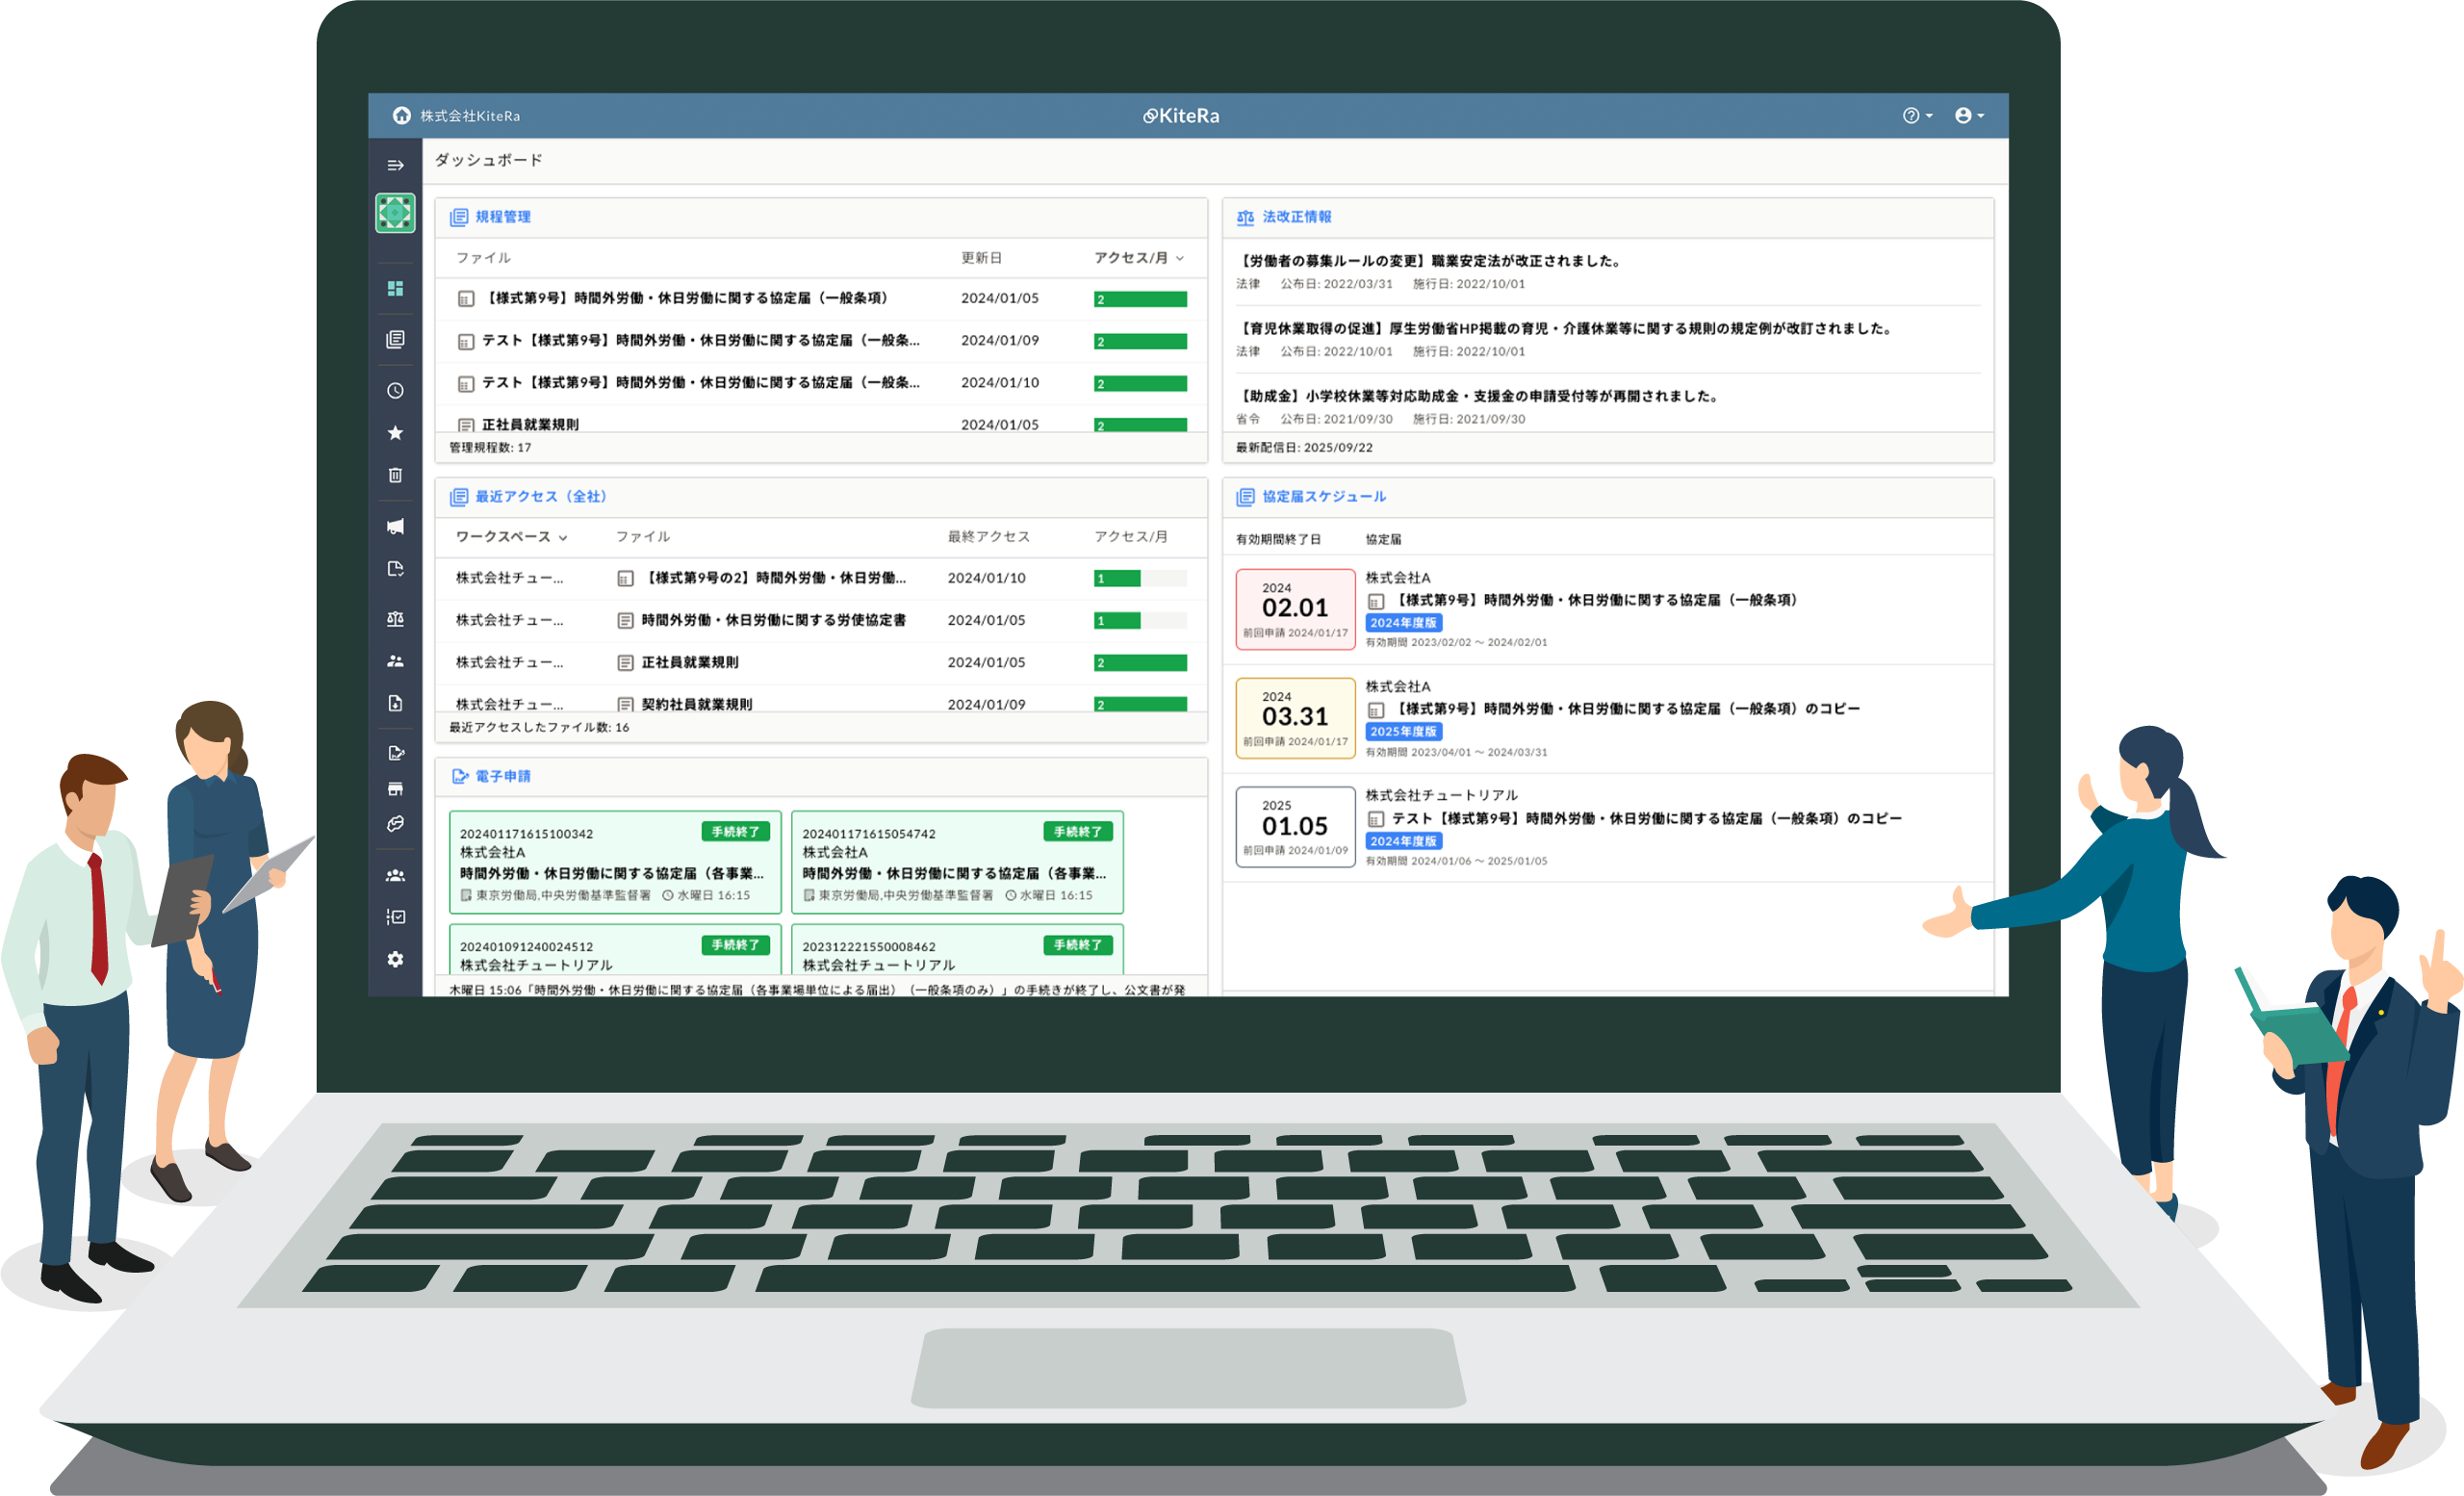Viewport: 2464px width, 1496px height.
Task: Open e-application card 202401171615100342
Action: (614, 862)
